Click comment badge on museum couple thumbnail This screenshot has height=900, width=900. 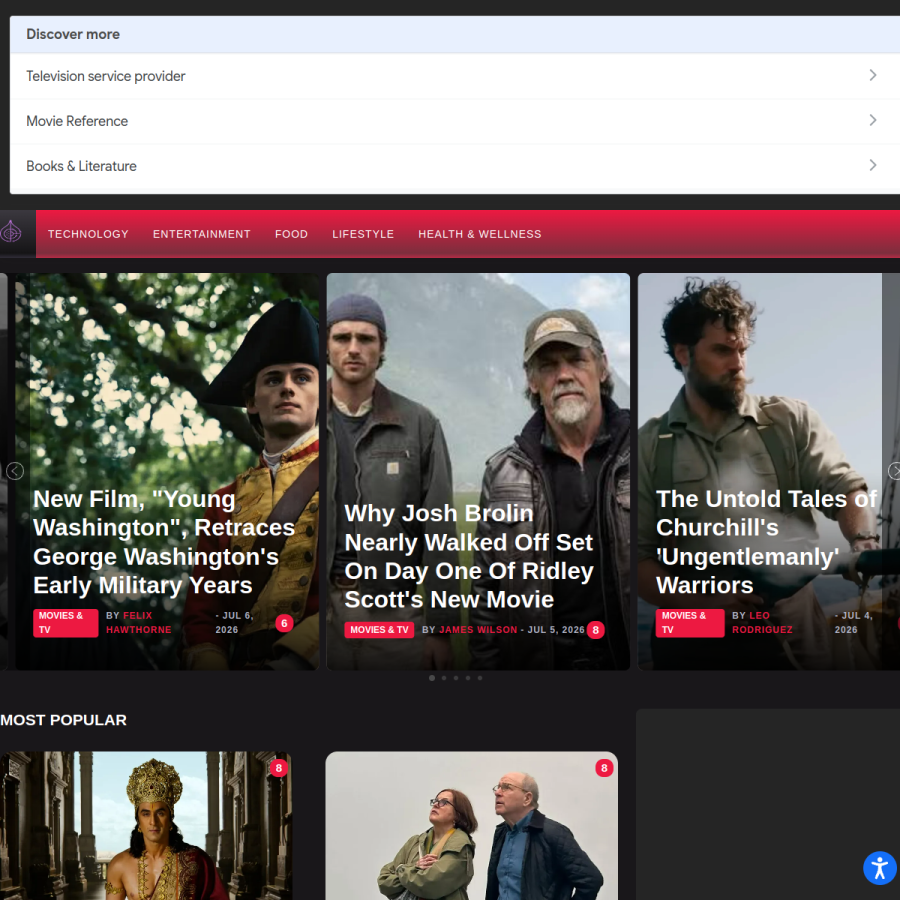604,768
